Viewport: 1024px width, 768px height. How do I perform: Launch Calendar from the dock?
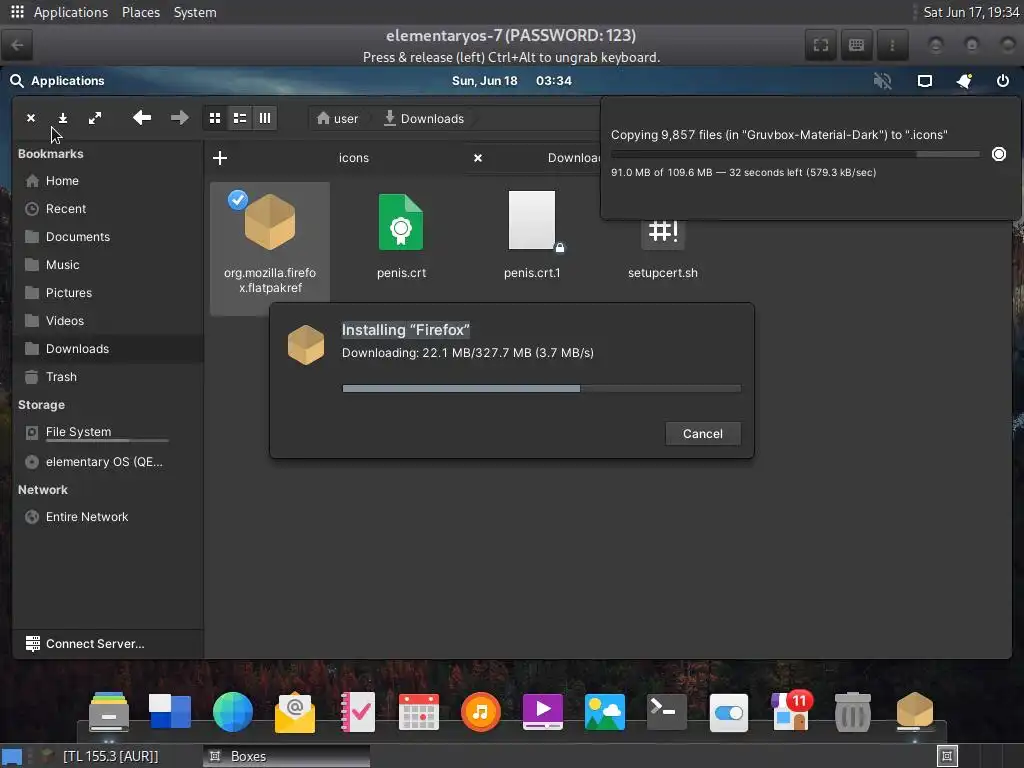point(419,711)
